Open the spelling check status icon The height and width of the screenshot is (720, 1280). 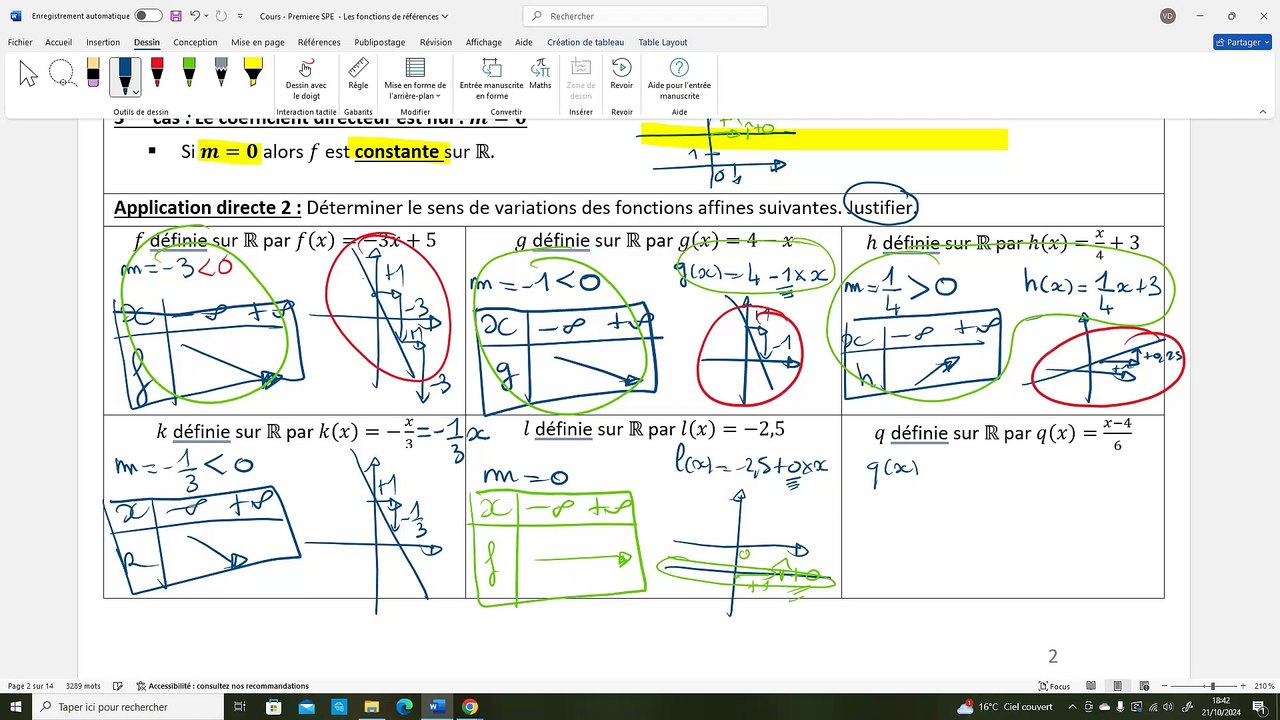point(118,686)
